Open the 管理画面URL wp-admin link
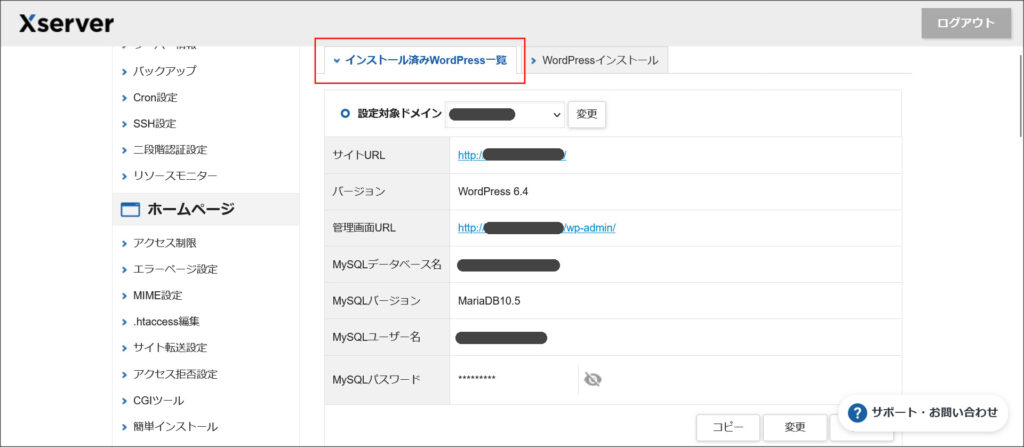This screenshot has height=447, width=1024. tap(537, 228)
